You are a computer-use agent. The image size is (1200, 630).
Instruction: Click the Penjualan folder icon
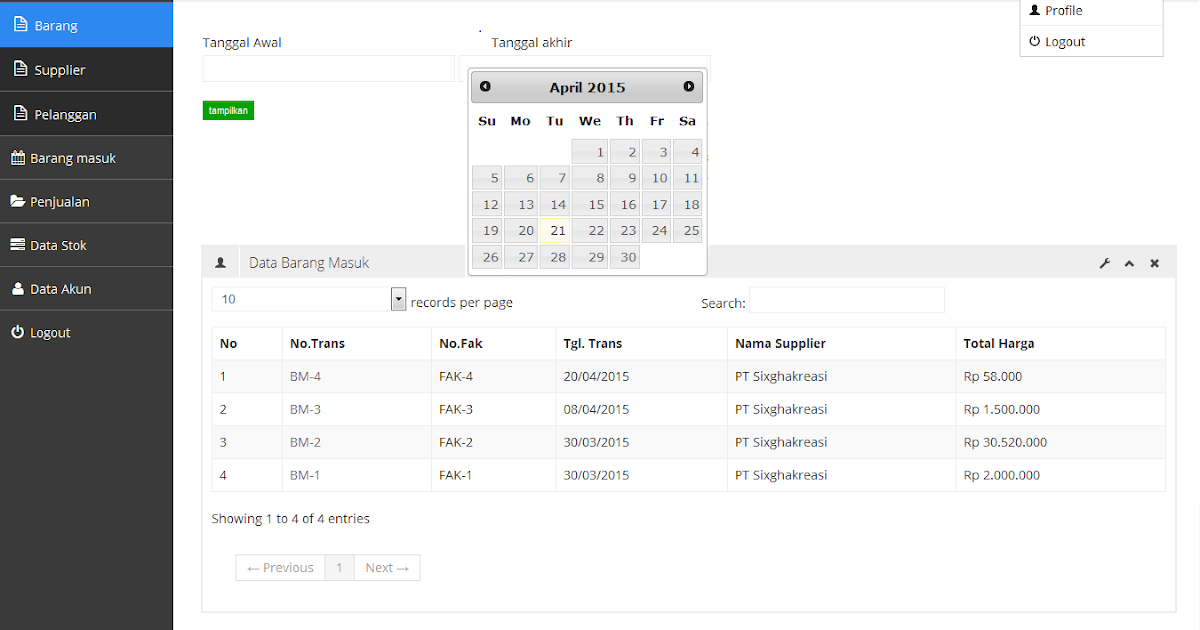21,201
